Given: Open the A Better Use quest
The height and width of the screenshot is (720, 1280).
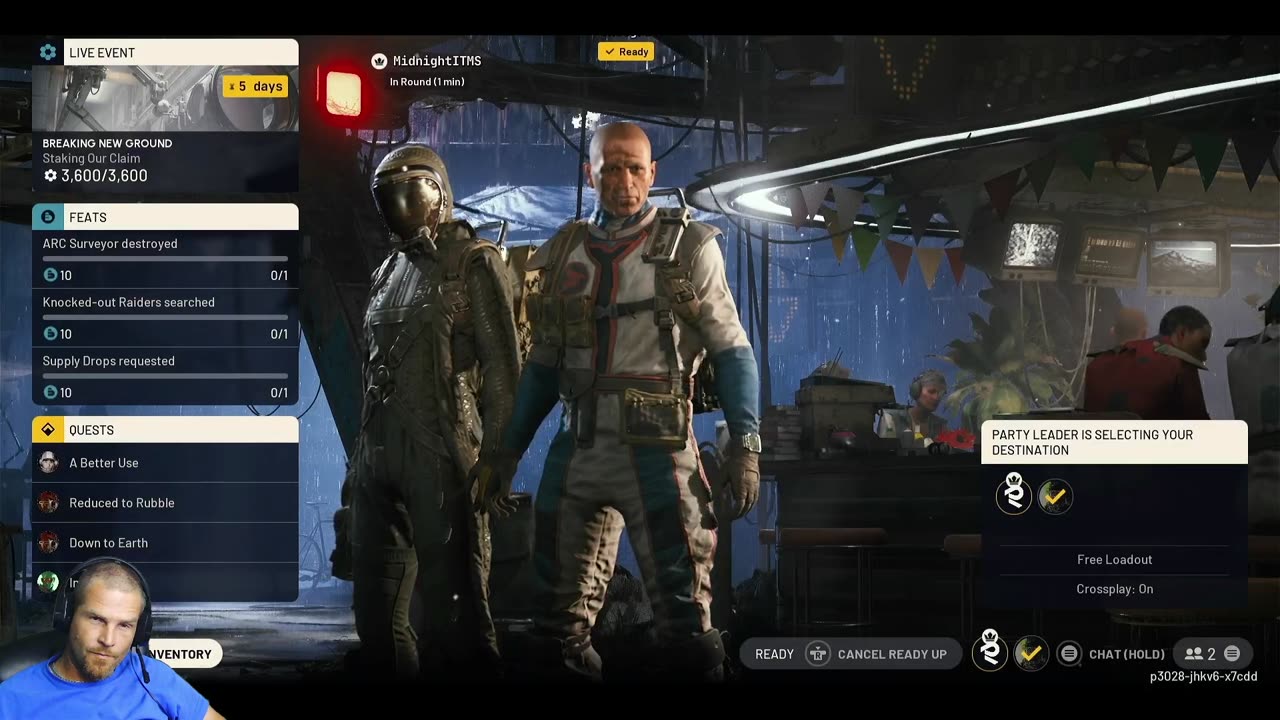Looking at the screenshot, I should (165, 463).
